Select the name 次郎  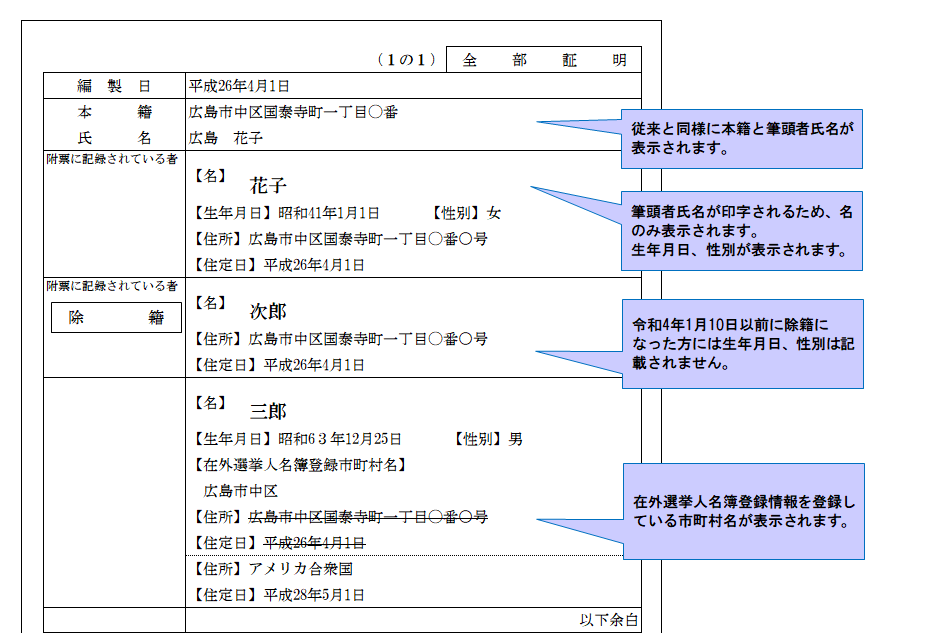pyautogui.click(x=268, y=312)
